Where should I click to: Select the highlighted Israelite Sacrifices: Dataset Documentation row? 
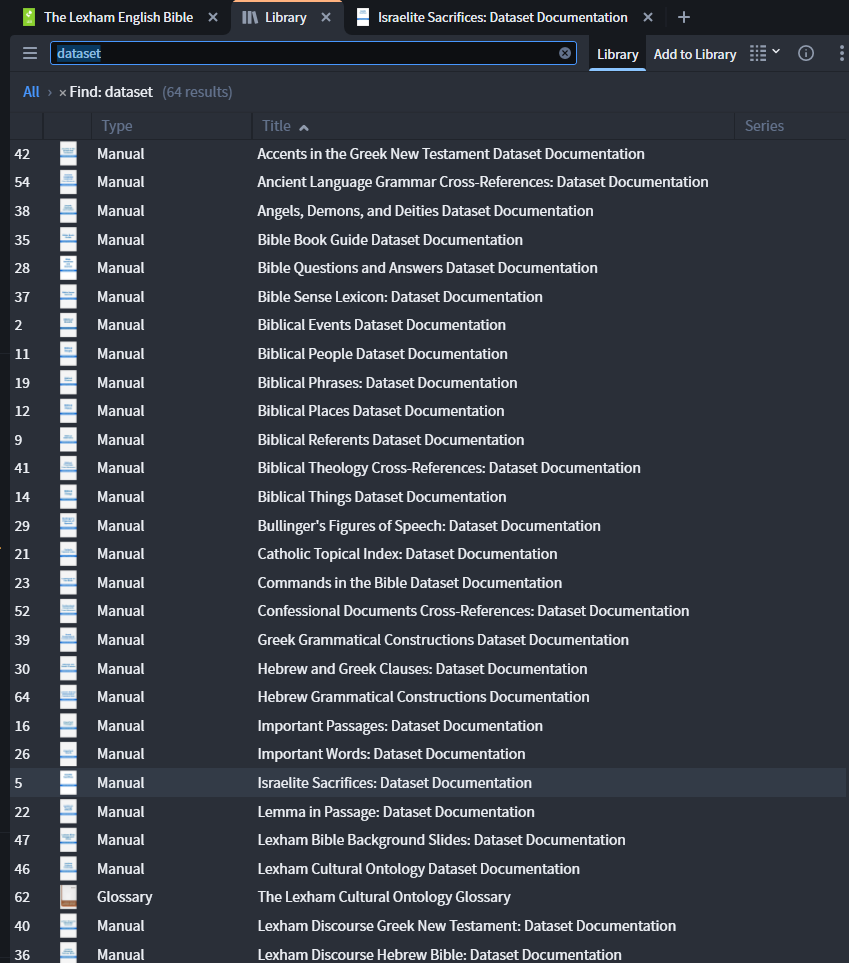click(428, 783)
